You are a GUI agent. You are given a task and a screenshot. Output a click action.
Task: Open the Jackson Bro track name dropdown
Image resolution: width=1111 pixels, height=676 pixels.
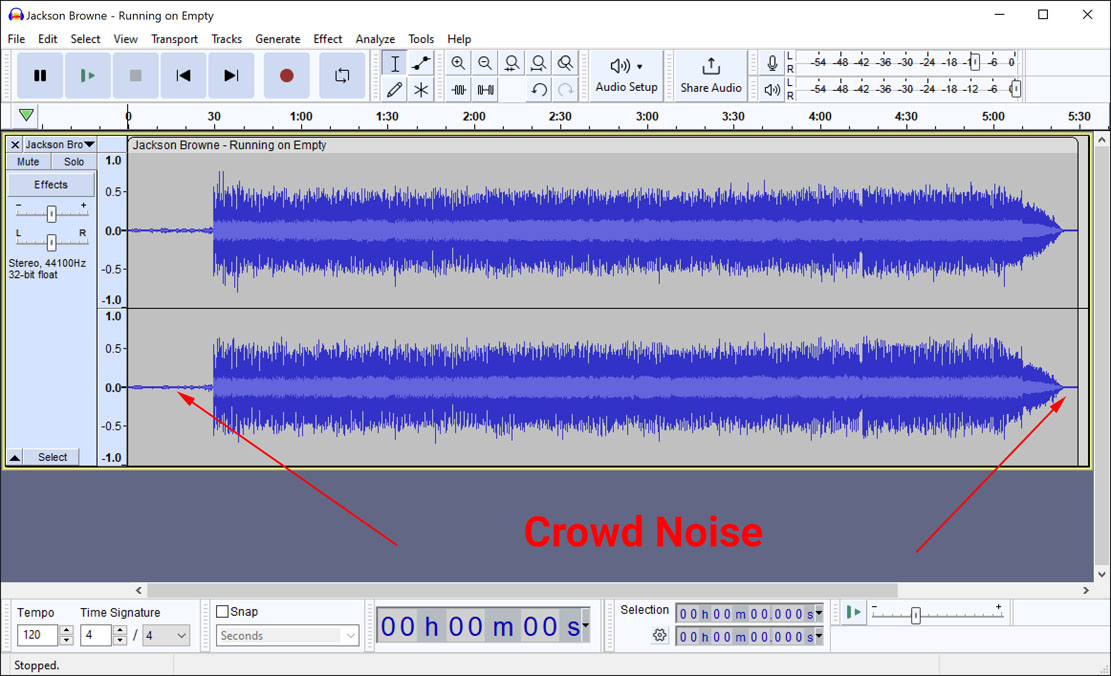60,145
